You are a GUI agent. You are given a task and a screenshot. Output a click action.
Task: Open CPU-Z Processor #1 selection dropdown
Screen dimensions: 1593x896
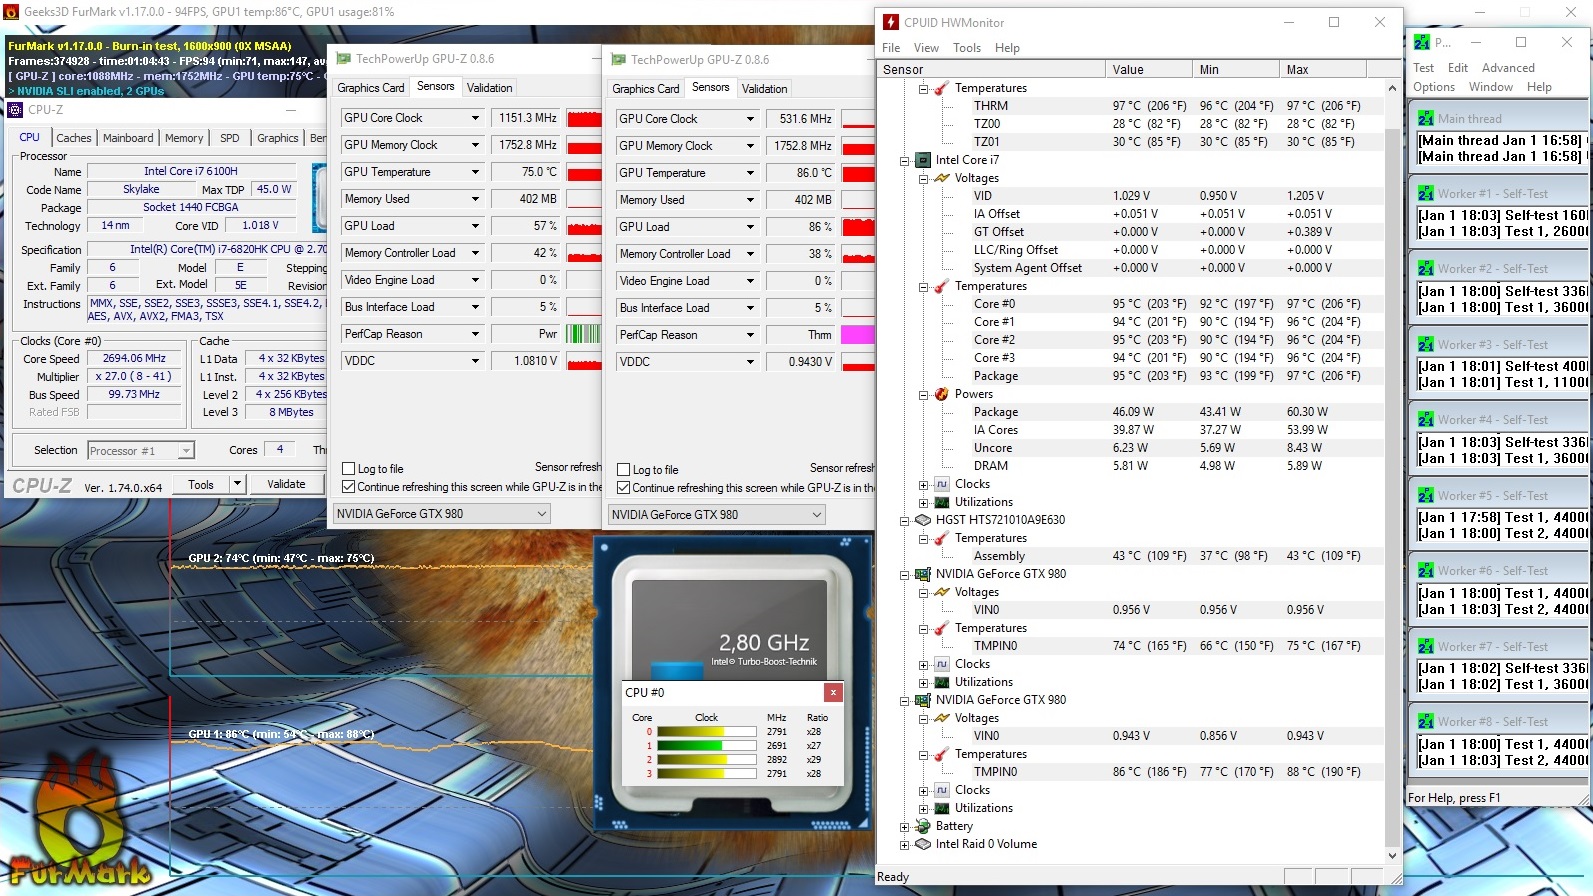pos(186,451)
